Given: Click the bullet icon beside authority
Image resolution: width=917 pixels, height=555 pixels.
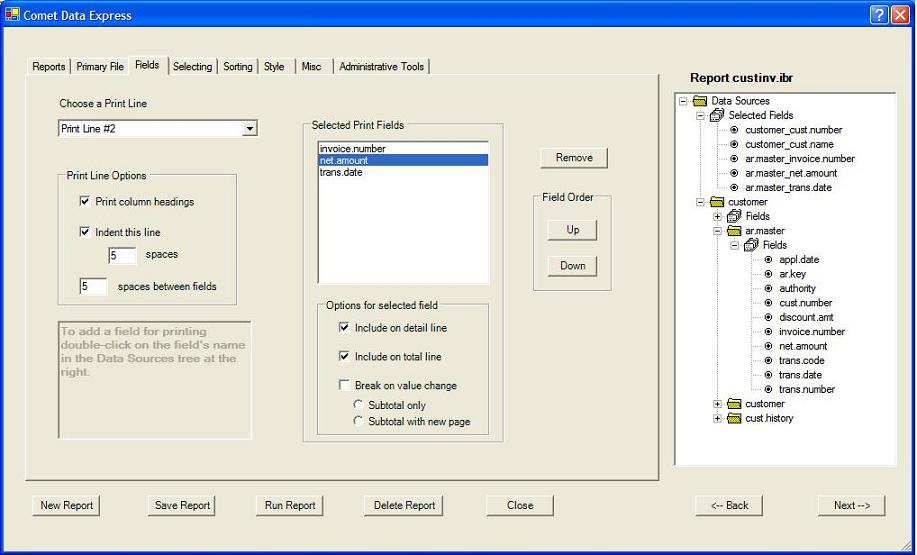Looking at the screenshot, I should click(768, 288).
